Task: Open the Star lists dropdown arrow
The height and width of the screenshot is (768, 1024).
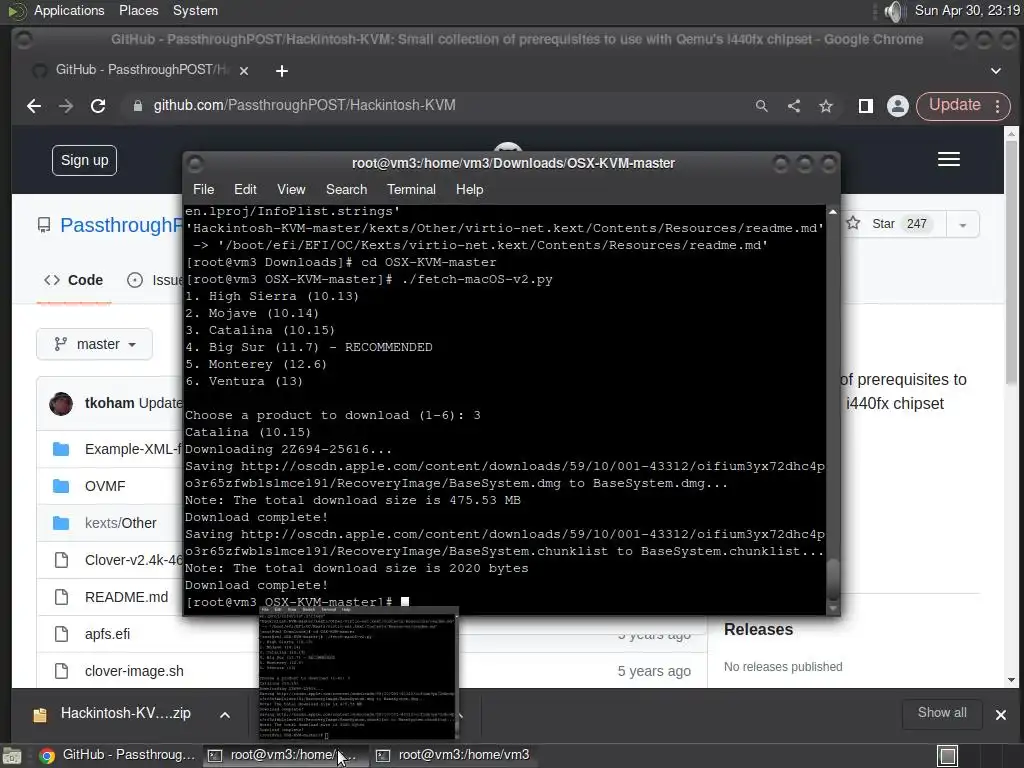Action: point(963,225)
